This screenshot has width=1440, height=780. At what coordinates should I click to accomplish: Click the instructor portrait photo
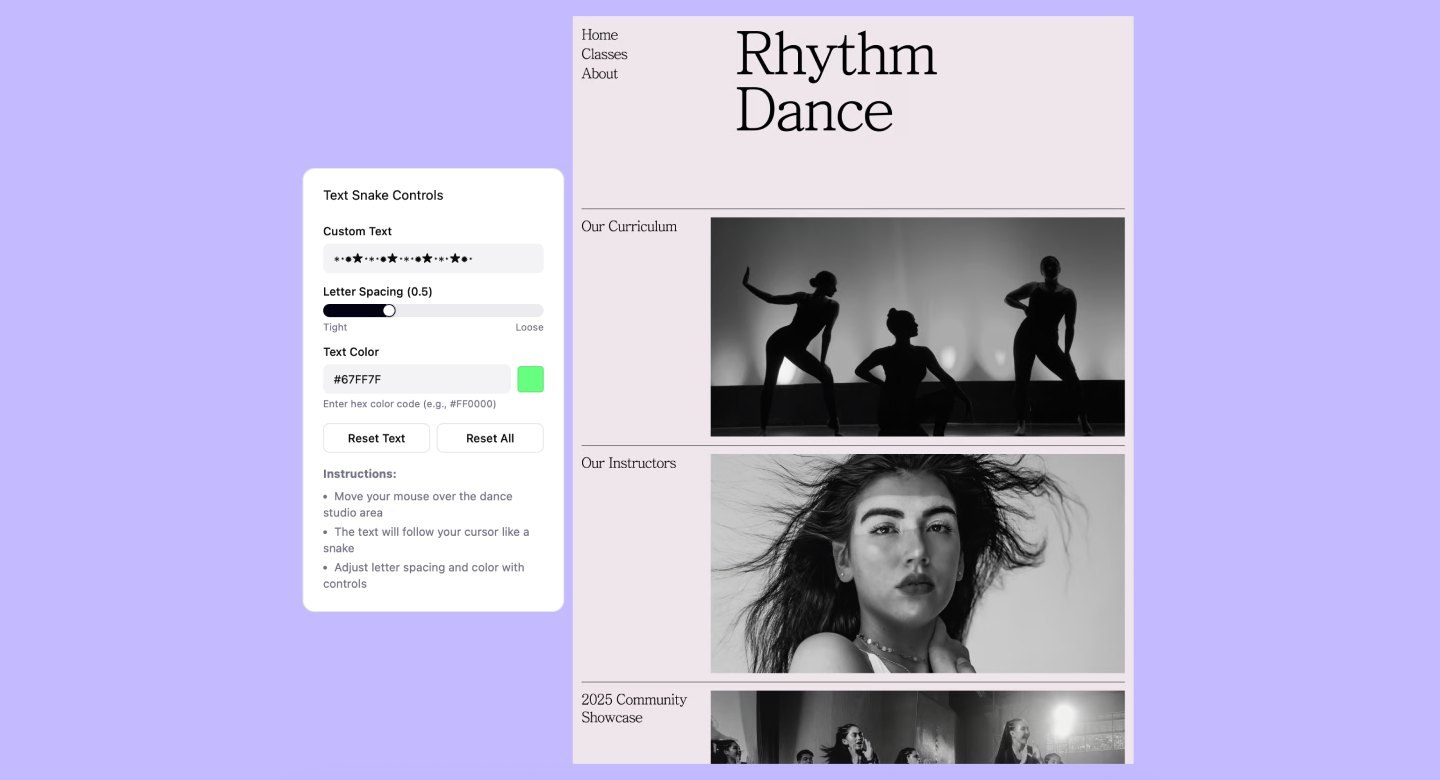917,562
